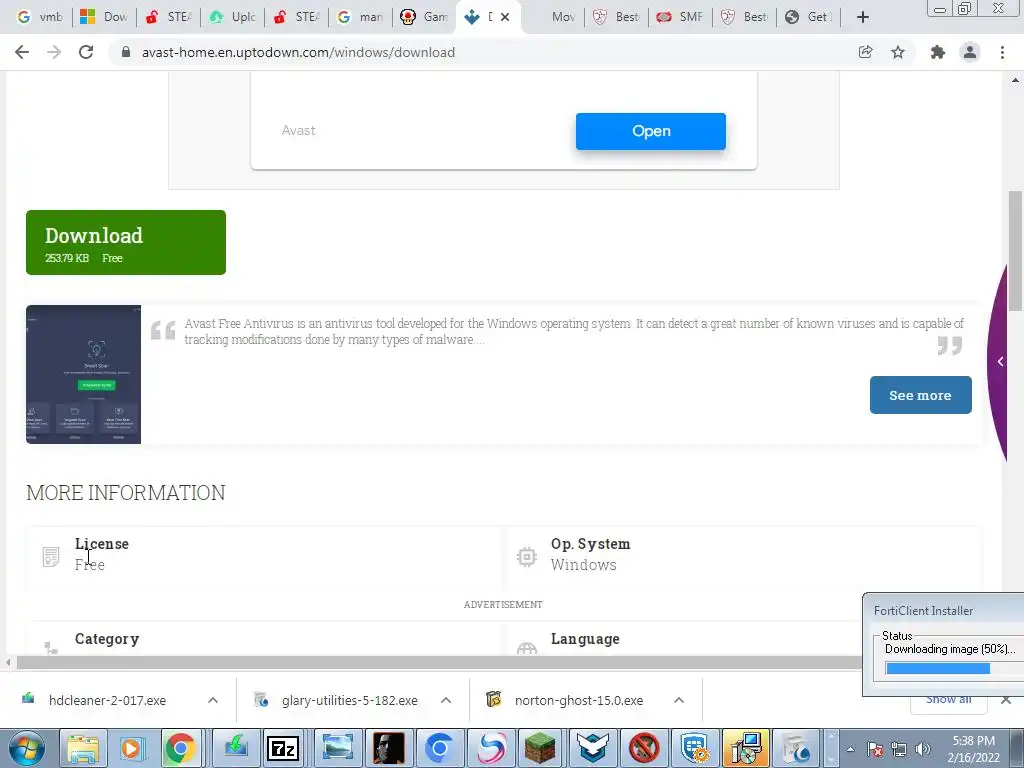Viewport: 1024px width, 768px height.
Task: Click the vertical page scrollbar thumb
Action: coord(1015,250)
